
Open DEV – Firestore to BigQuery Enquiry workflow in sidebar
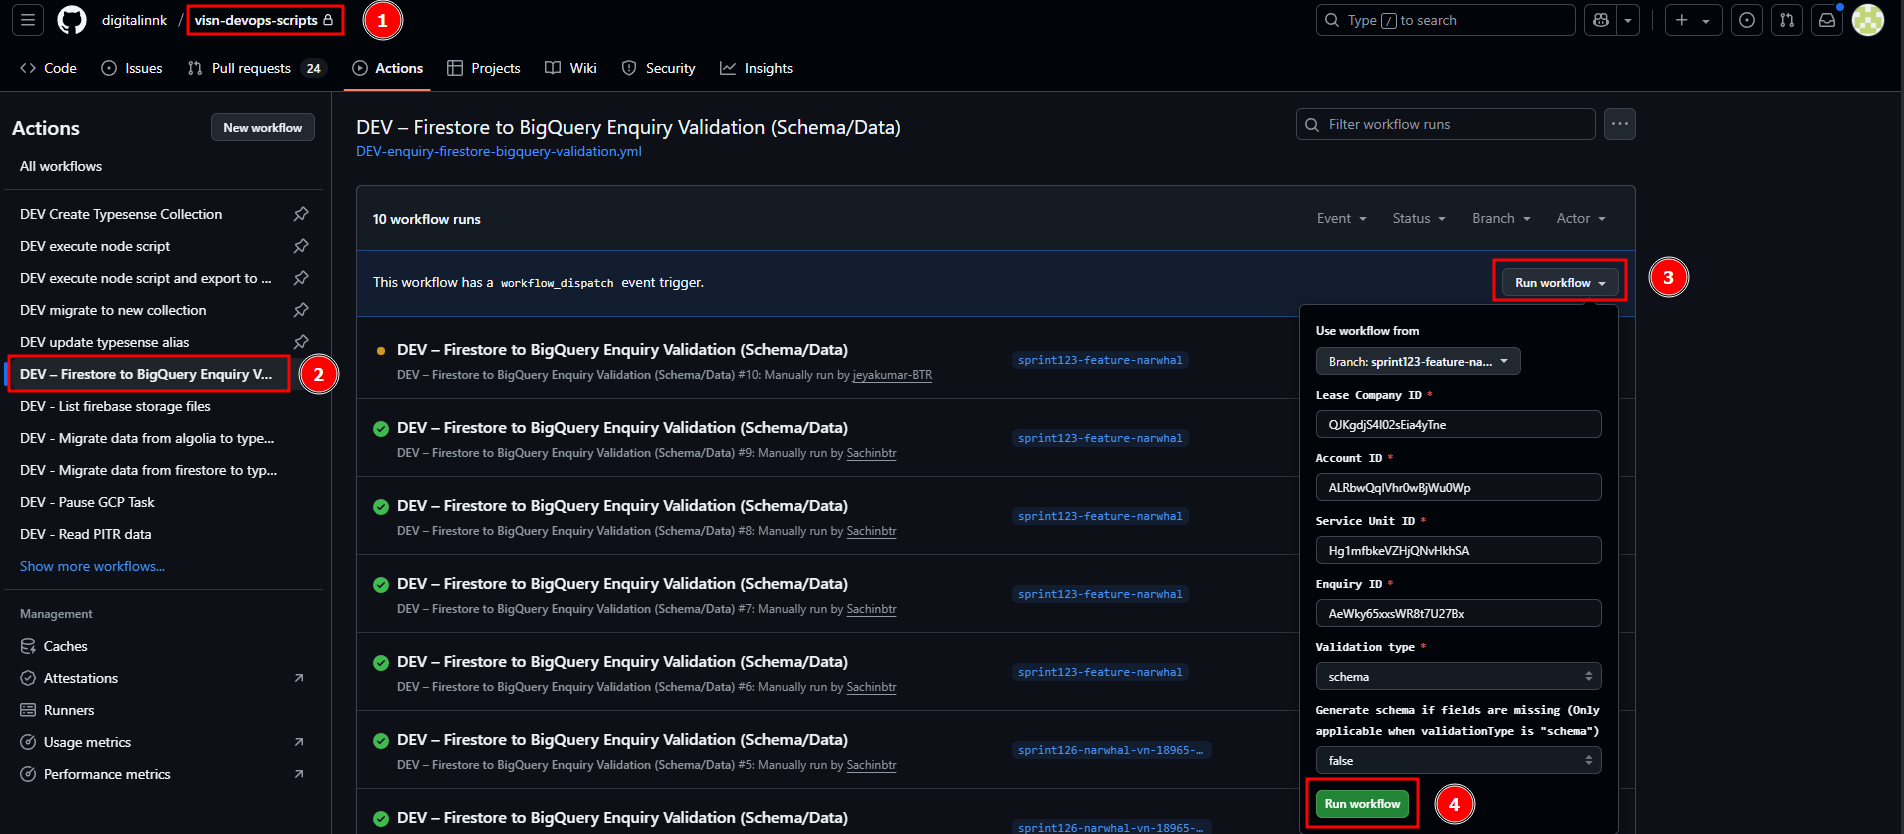[146, 374]
